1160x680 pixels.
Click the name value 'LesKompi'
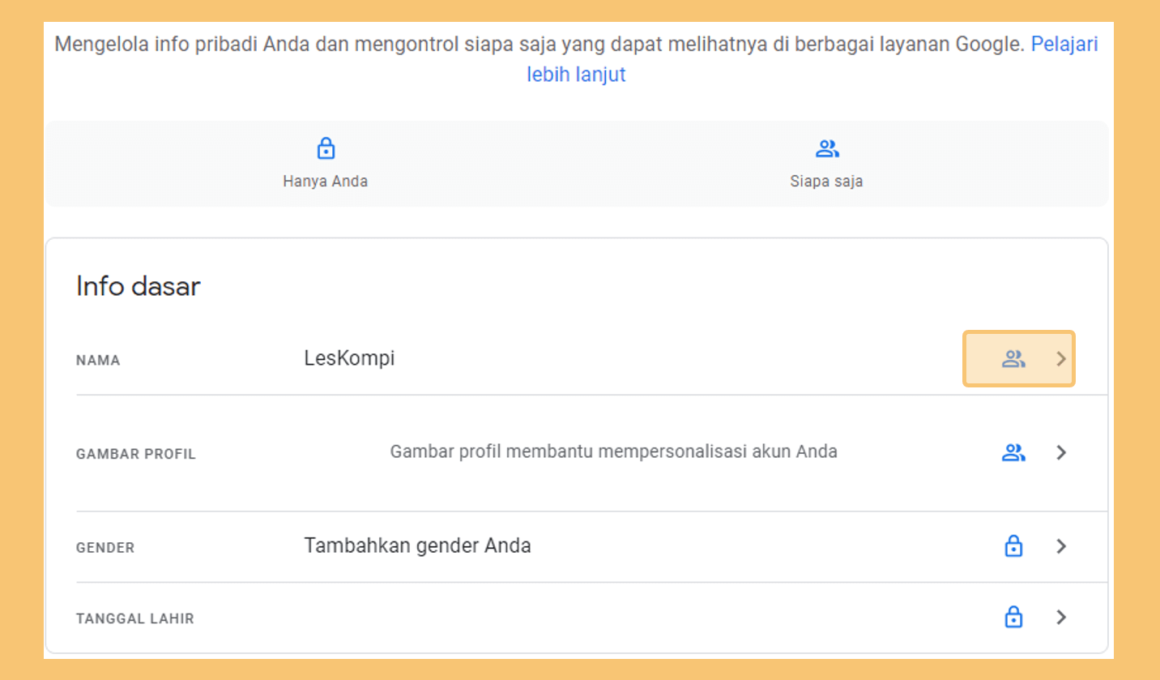[349, 358]
